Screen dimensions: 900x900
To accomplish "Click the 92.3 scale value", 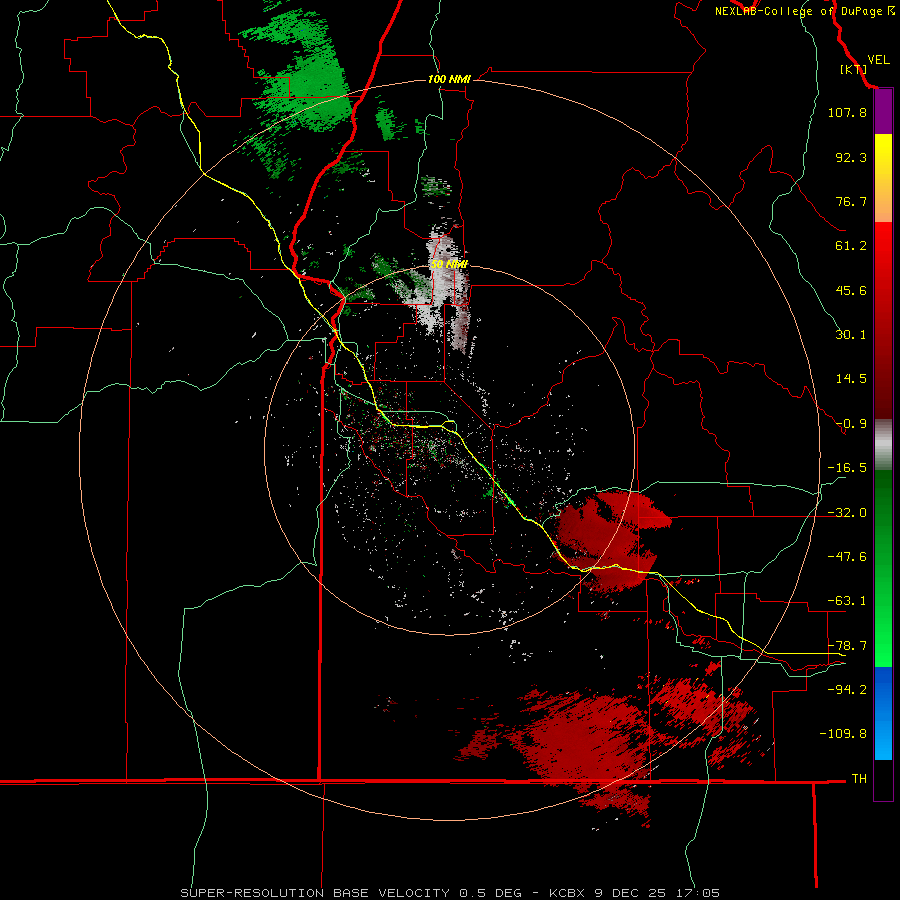I will coord(851,157).
